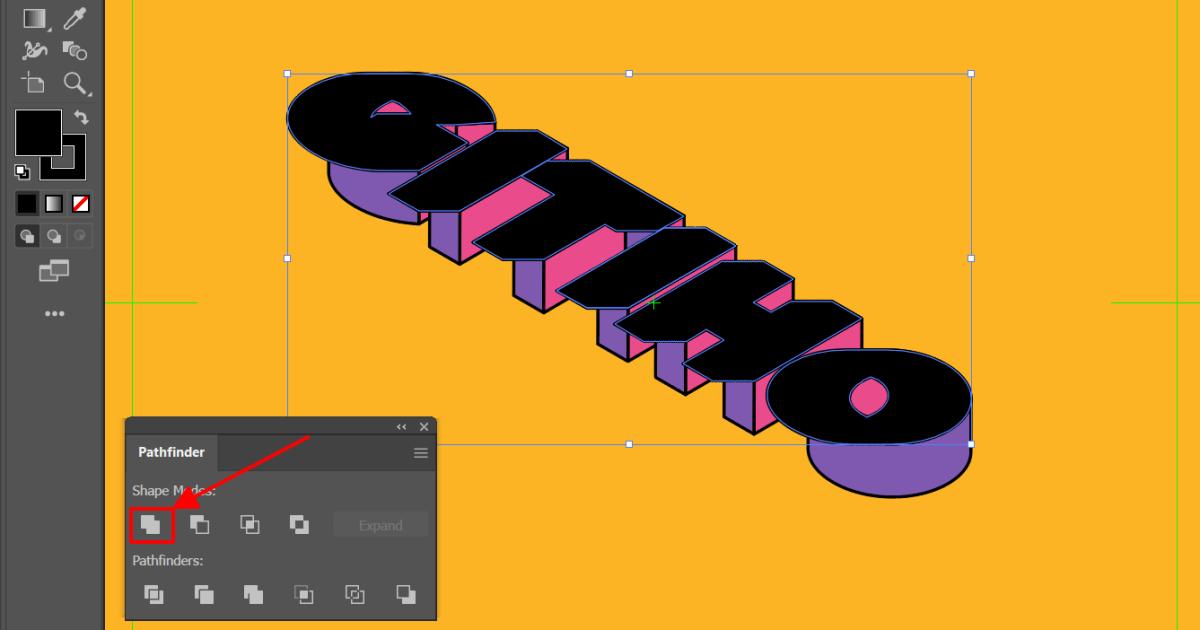
Task: Enable Draw Normal mode
Action: 27,237
